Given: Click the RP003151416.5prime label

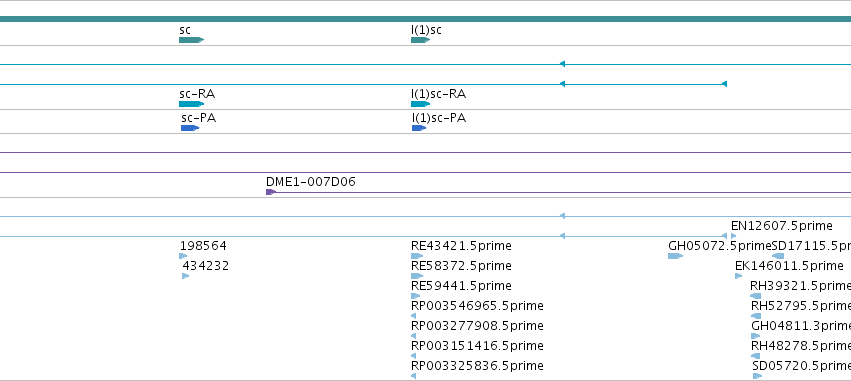Looking at the screenshot, I should [x=477, y=346].
